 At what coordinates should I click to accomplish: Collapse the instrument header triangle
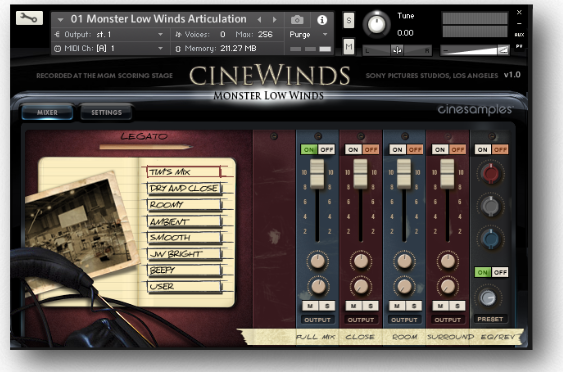(x=60, y=20)
